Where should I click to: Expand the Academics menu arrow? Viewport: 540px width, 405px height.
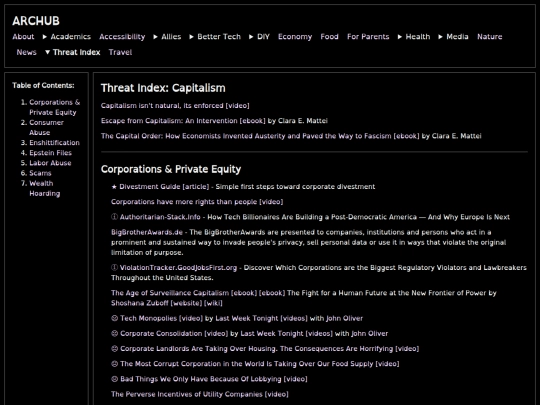point(45,37)
